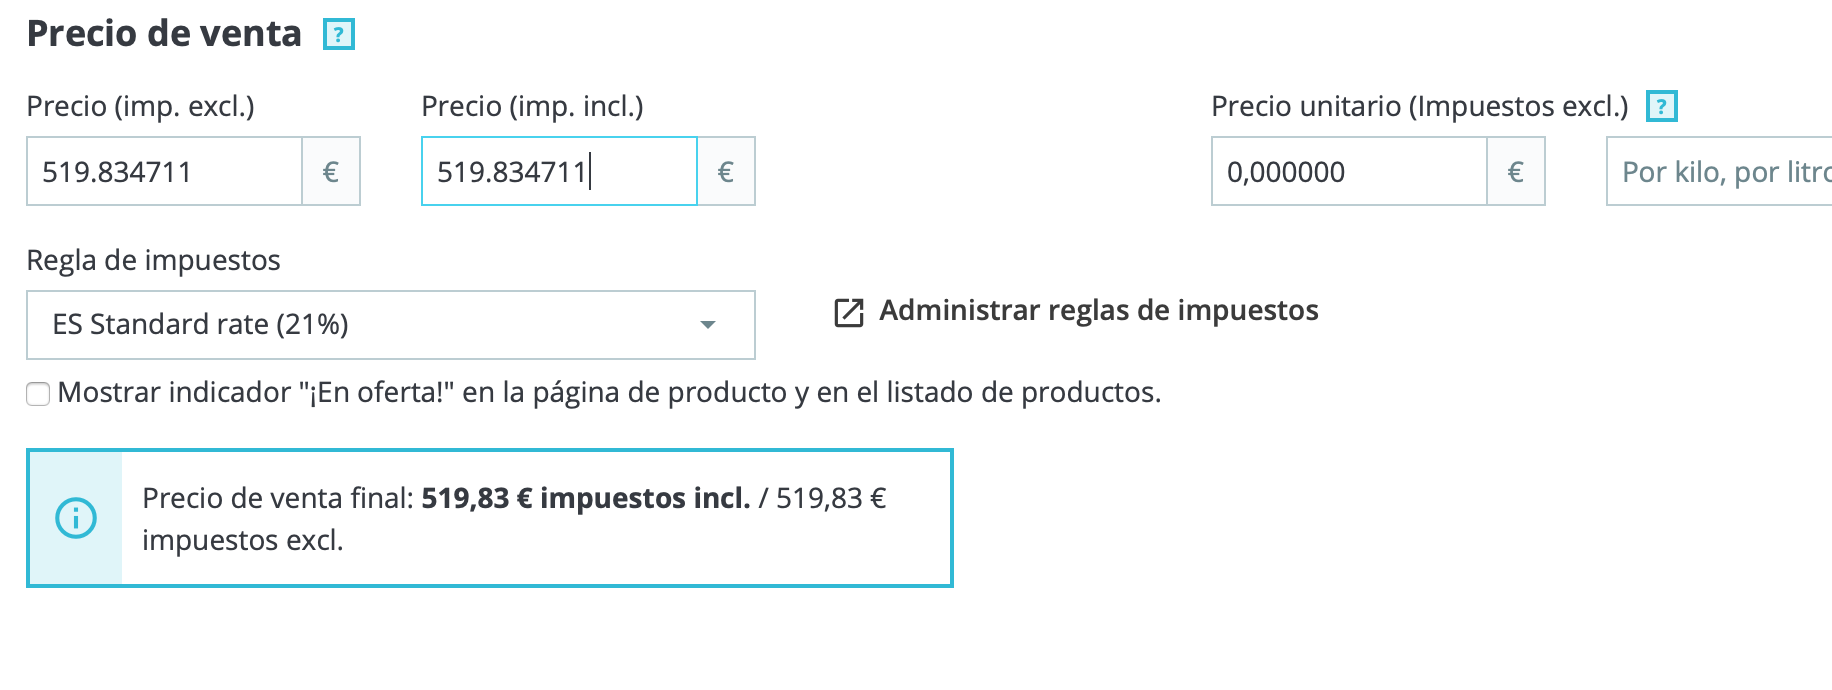The width and height of the screenshot is (1832, 690).
Task: Click the "Por kilo, por litro" unit field
Action: [1720, 172]
